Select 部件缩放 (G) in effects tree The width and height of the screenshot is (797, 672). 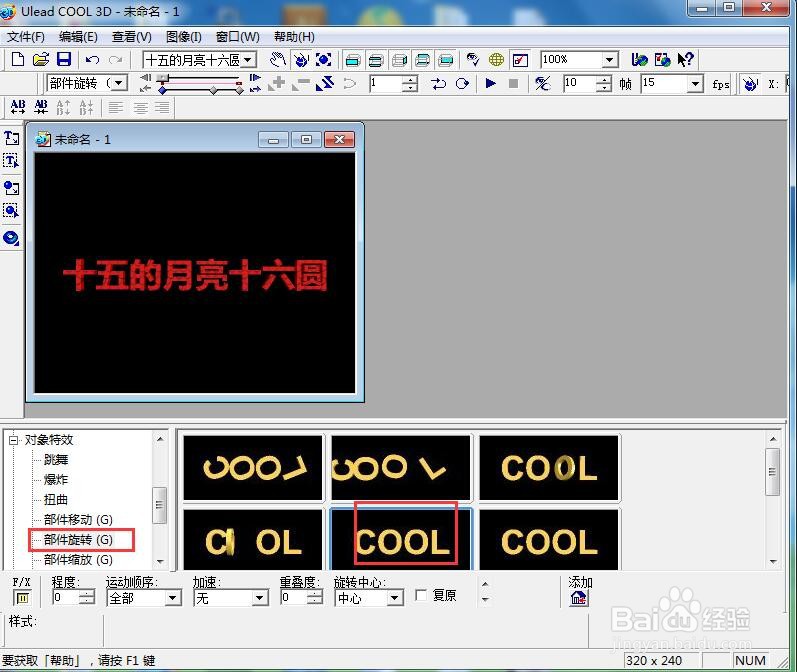pyautogui.click(x=78, y=560)
